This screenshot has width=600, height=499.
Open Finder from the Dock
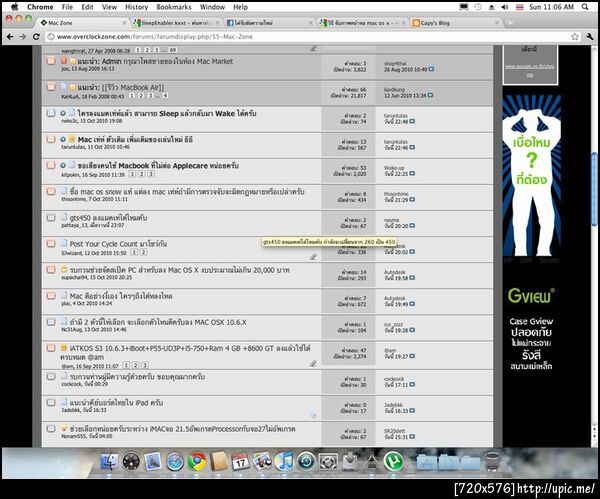(109, 462)
